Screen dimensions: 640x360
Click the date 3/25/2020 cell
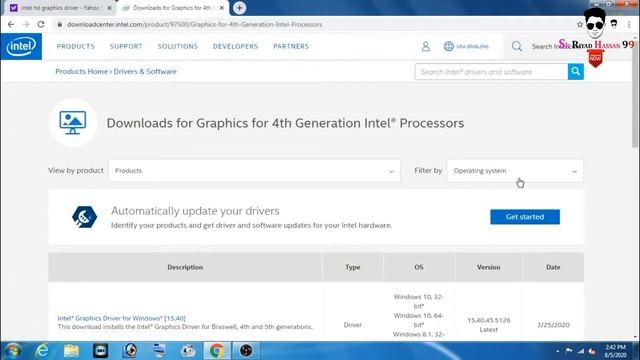[553, 325]
